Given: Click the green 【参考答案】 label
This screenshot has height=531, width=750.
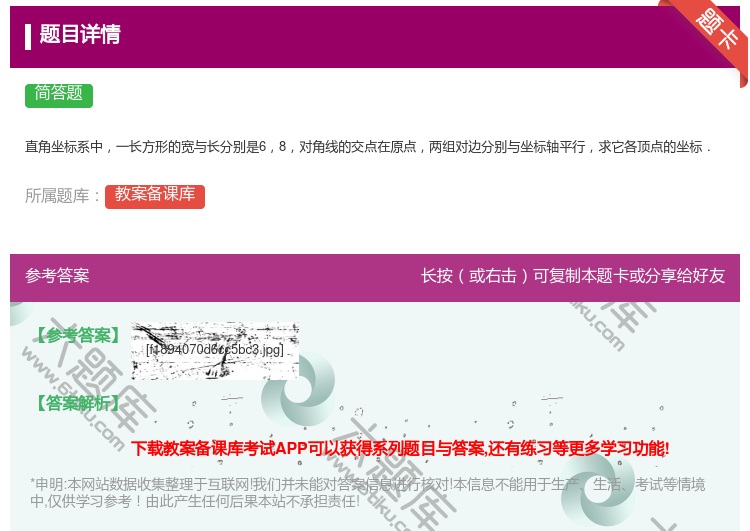Looking at the screenshot, I should [x=79, y=335].
